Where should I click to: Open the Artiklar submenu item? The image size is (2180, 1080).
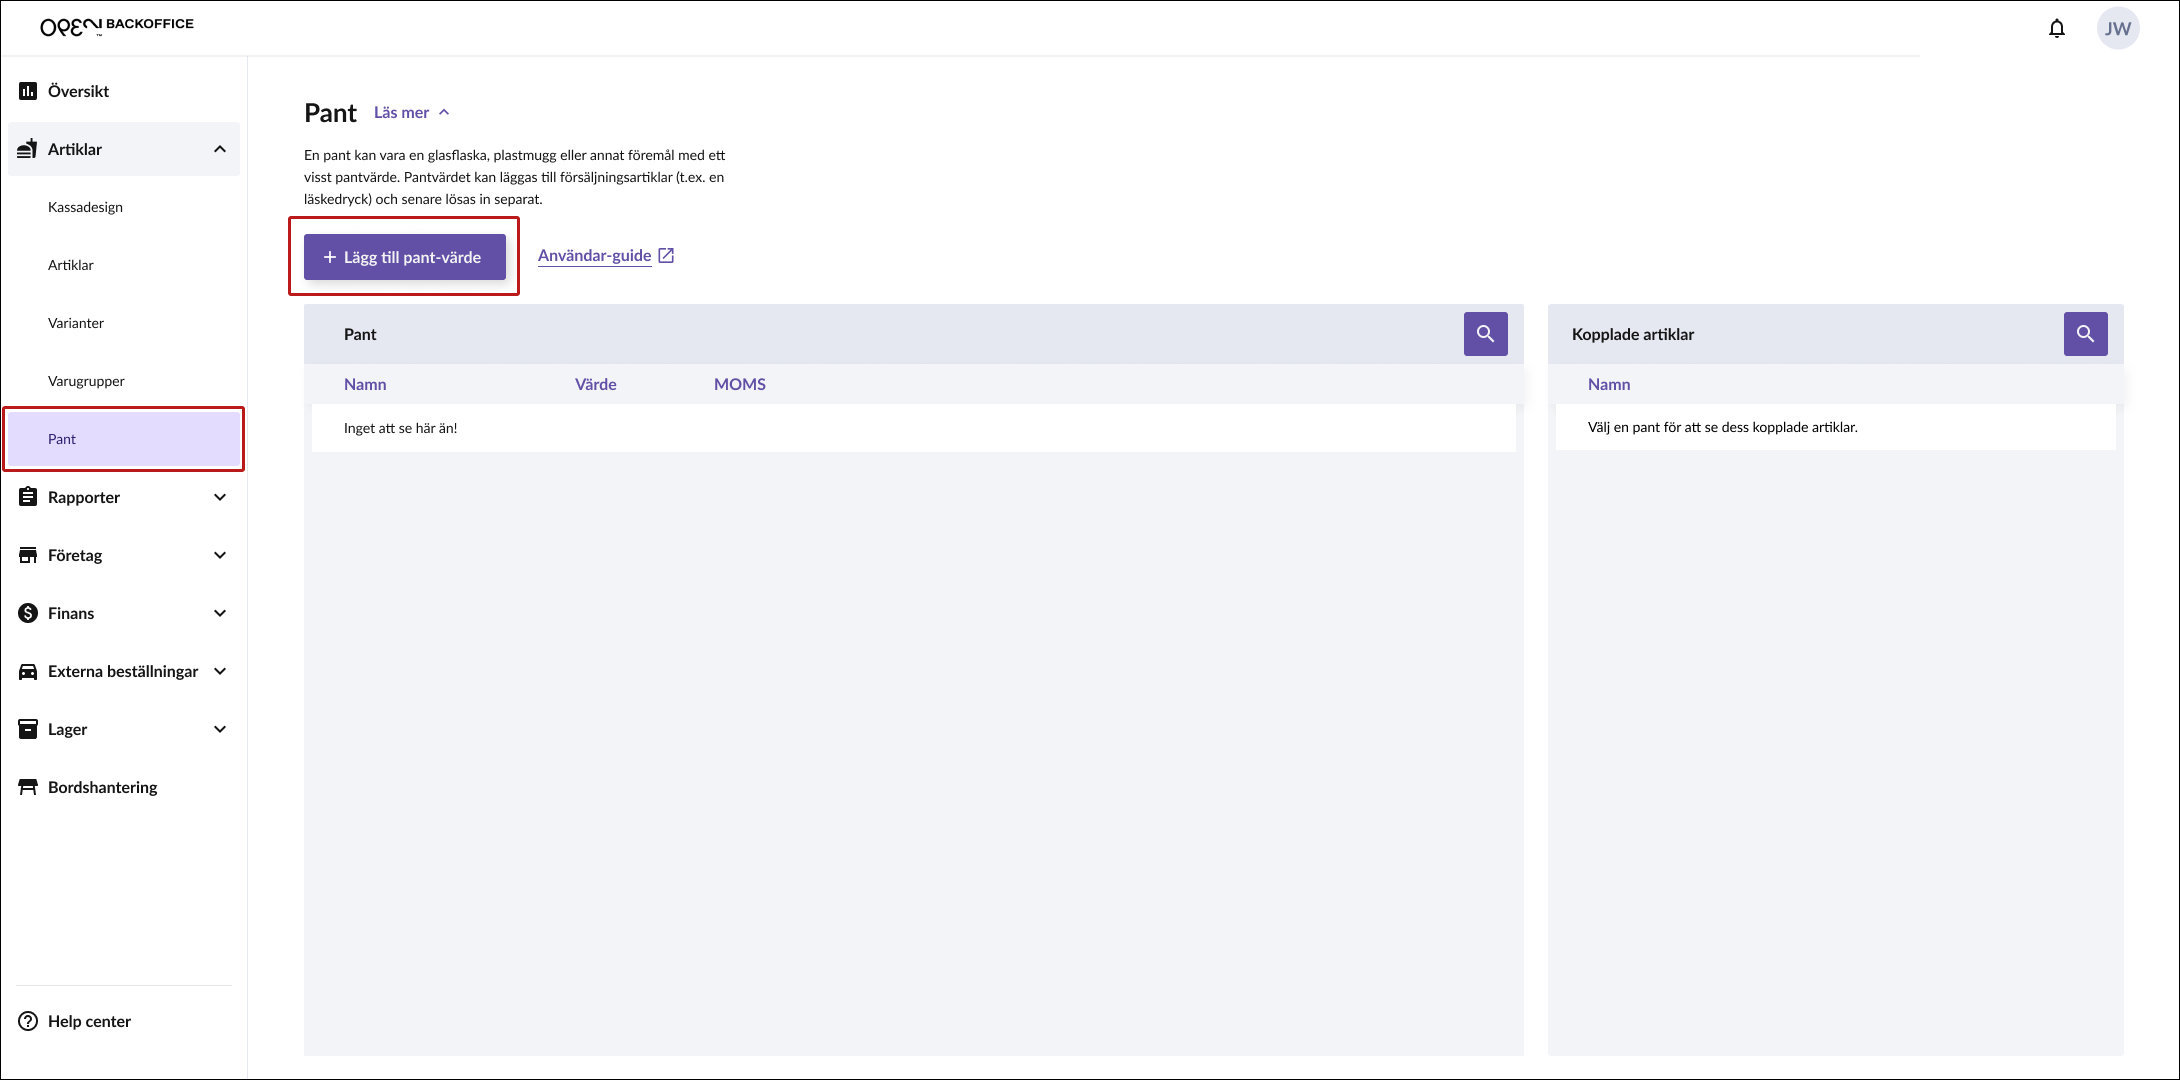[x=124, y=265]
